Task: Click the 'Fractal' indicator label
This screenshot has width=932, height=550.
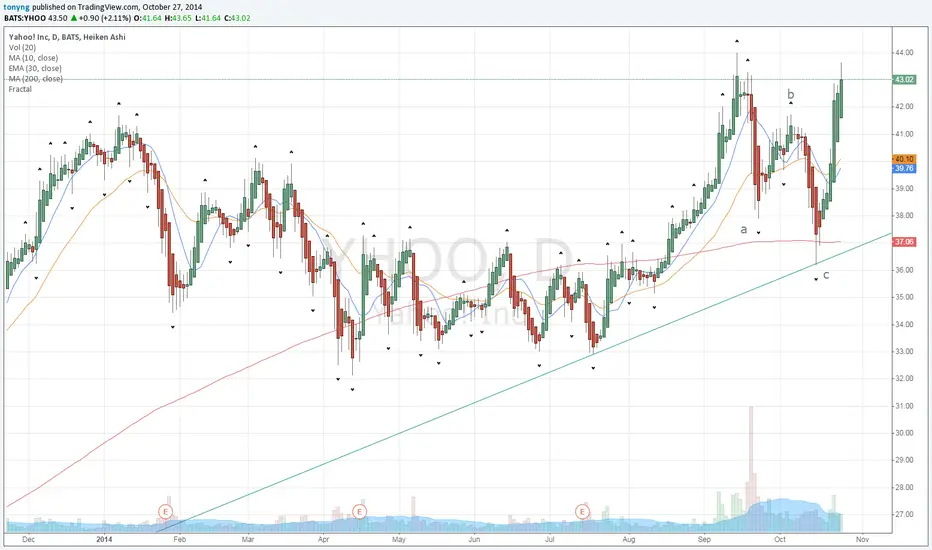Action: [20, 89]
